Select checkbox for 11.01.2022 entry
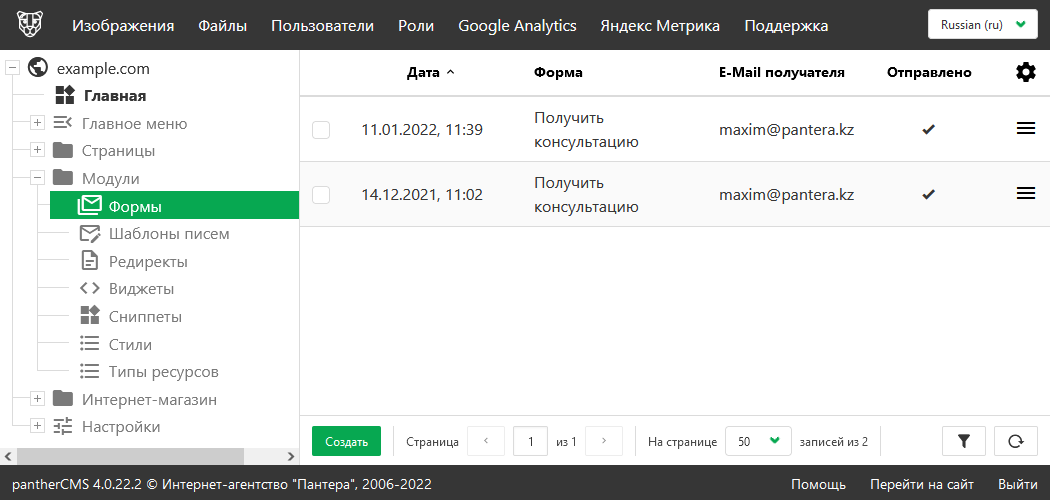1050x500 pixels. click(321, 130)
